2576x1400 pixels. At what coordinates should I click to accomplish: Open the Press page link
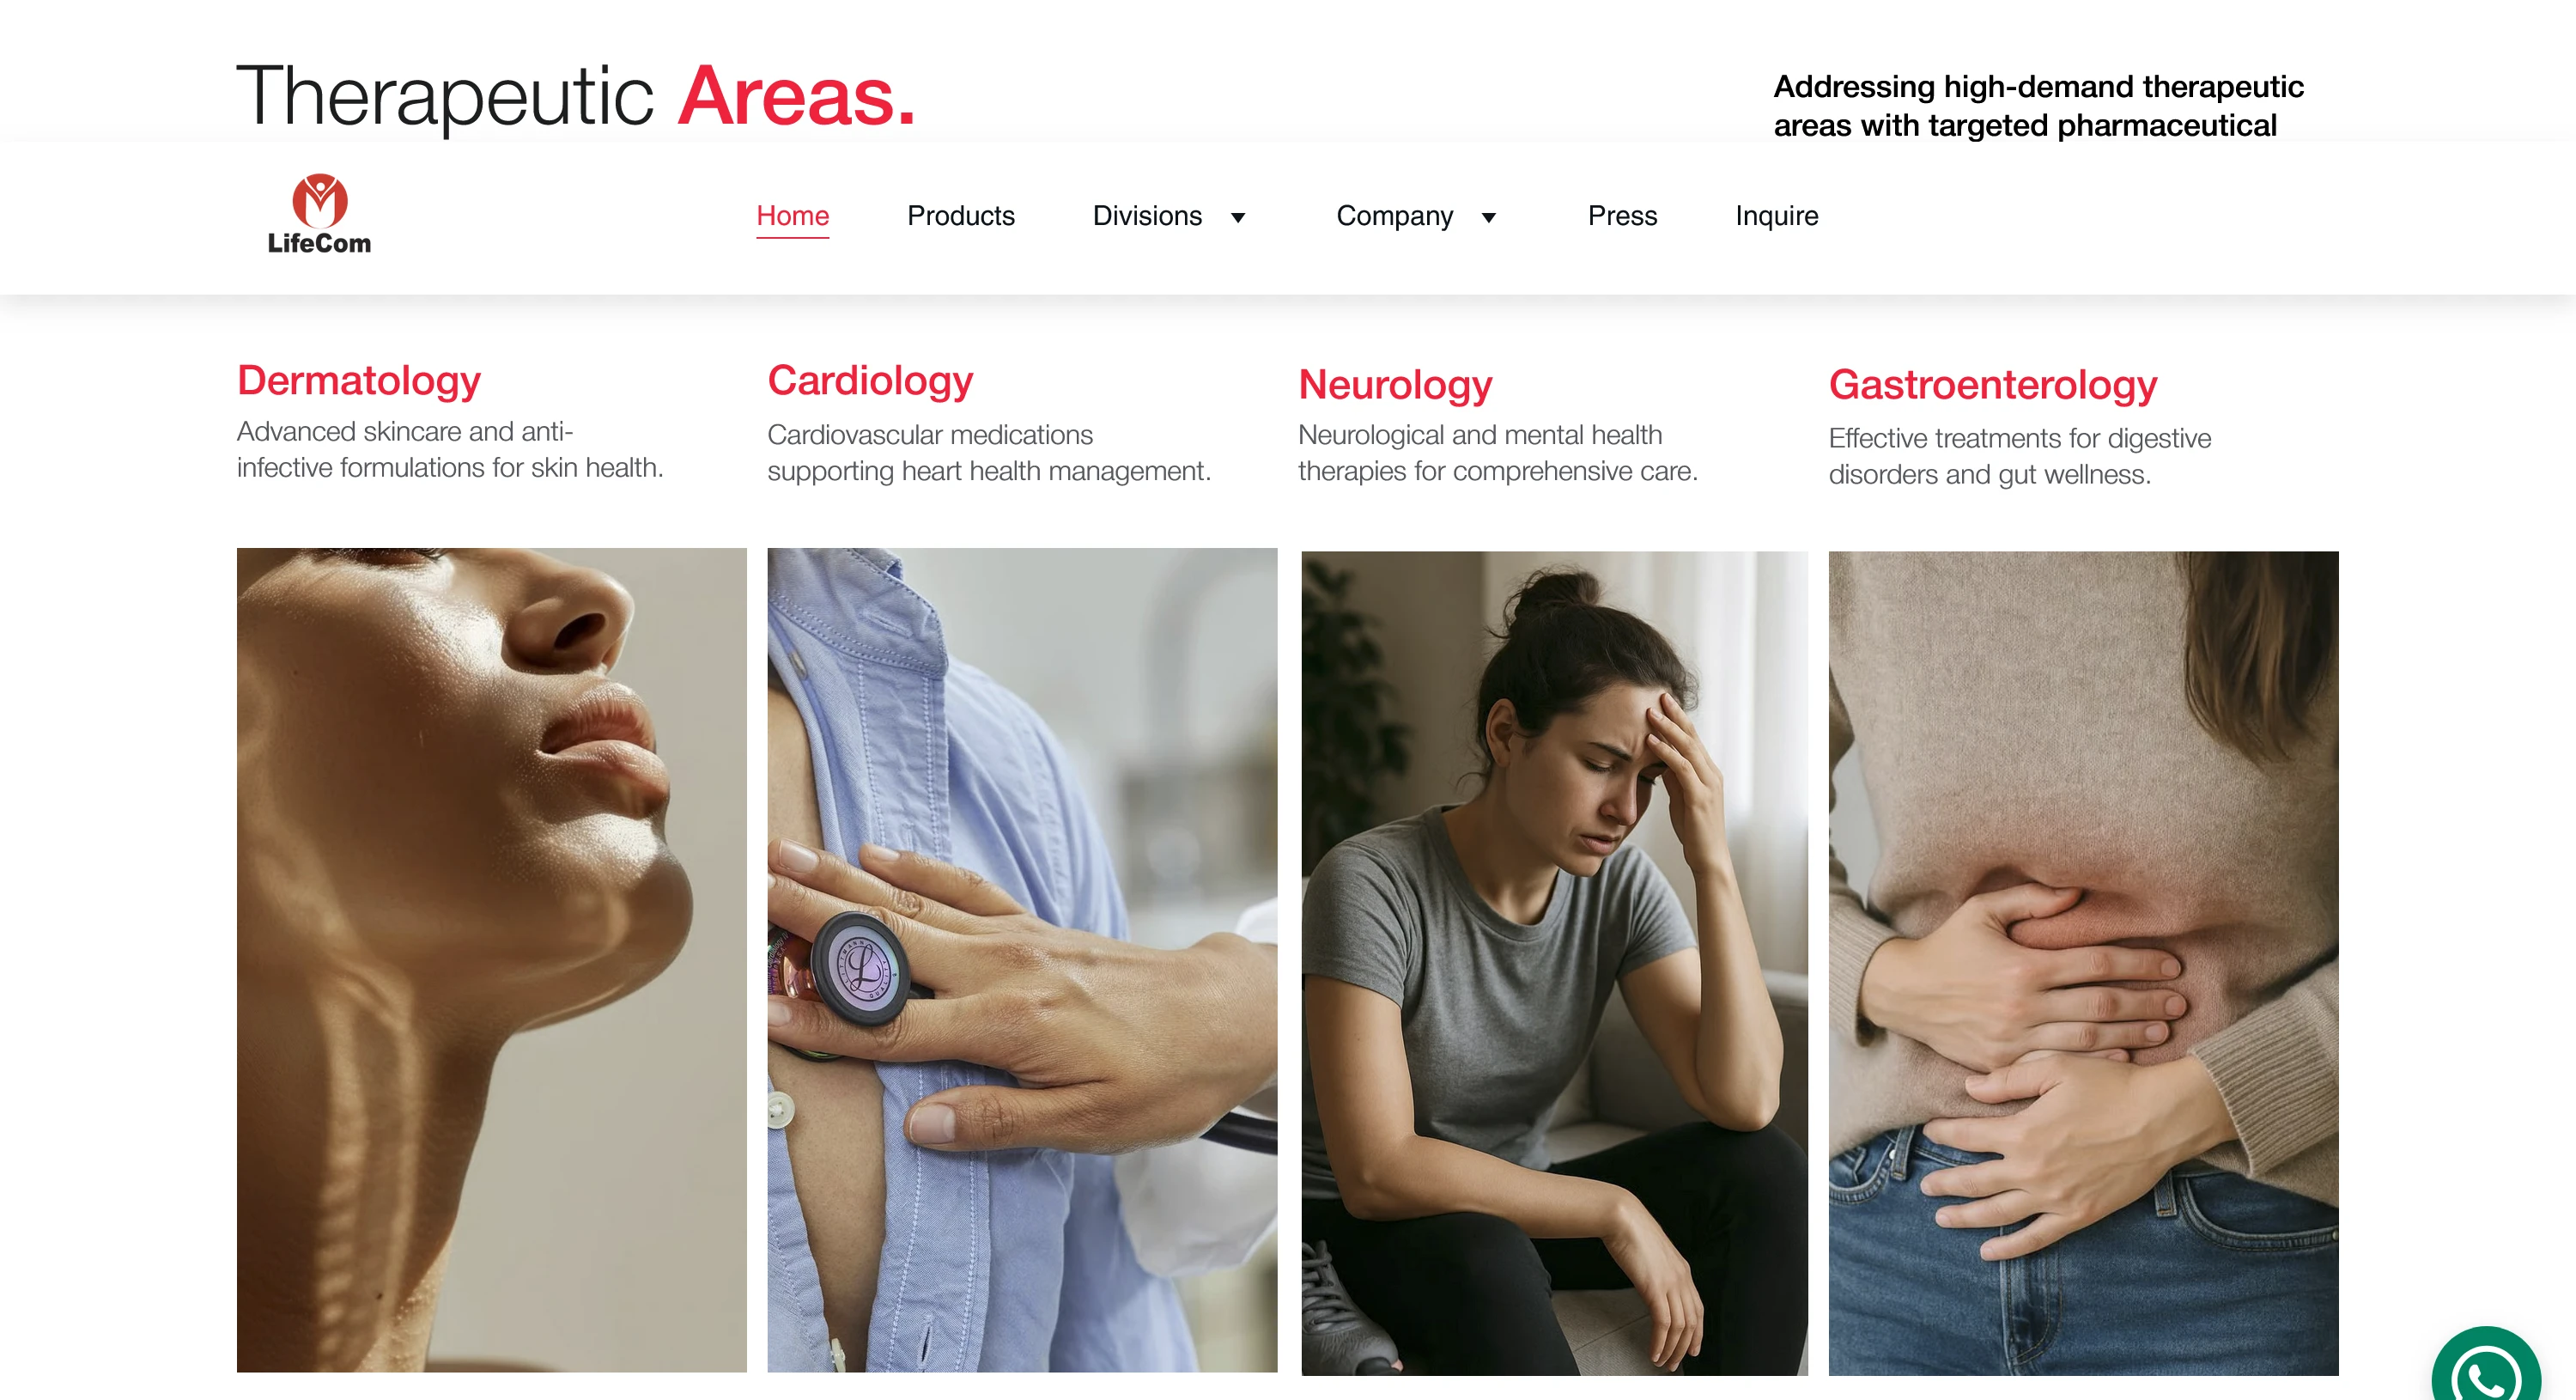[x=1622, y=216]
